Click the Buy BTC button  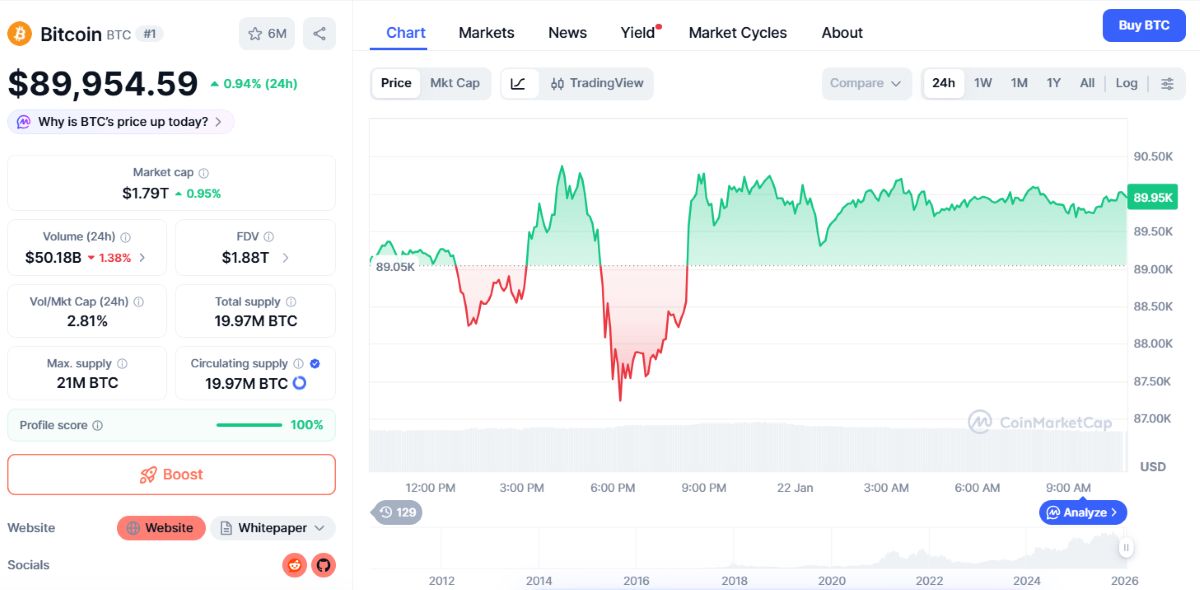tap(1143, 25)
